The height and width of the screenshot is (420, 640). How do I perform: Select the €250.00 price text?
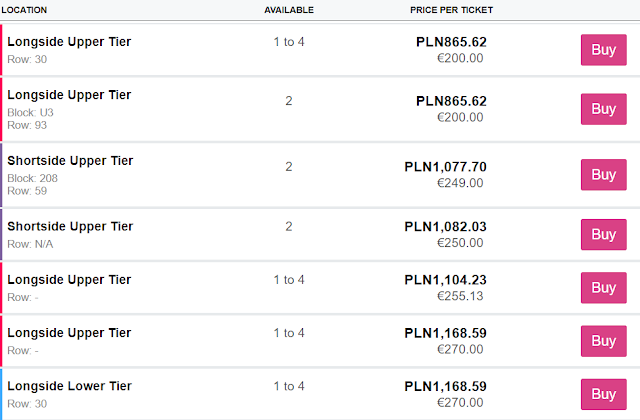tap(460, 243)
